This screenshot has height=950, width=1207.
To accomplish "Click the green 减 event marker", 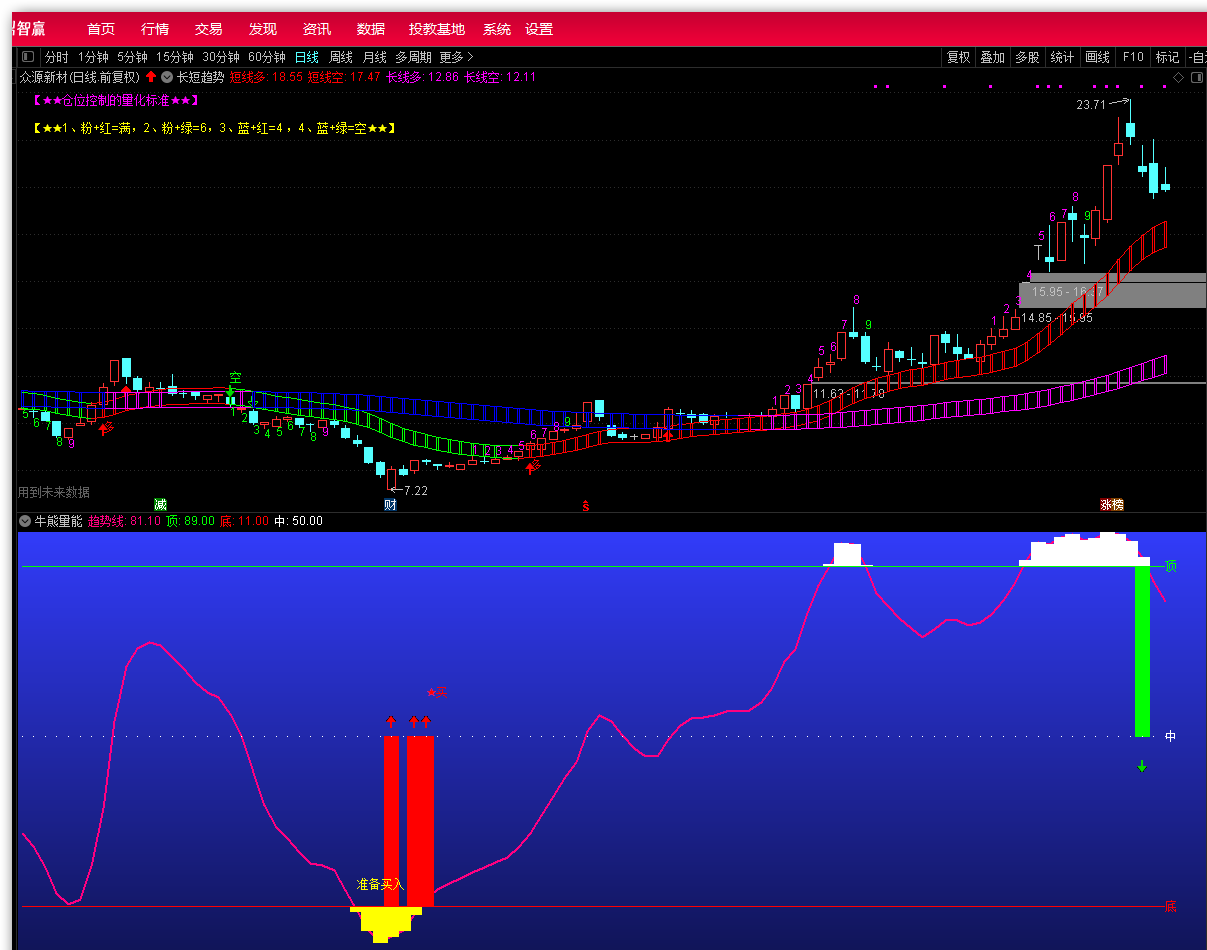I will (x=160, y=504).
